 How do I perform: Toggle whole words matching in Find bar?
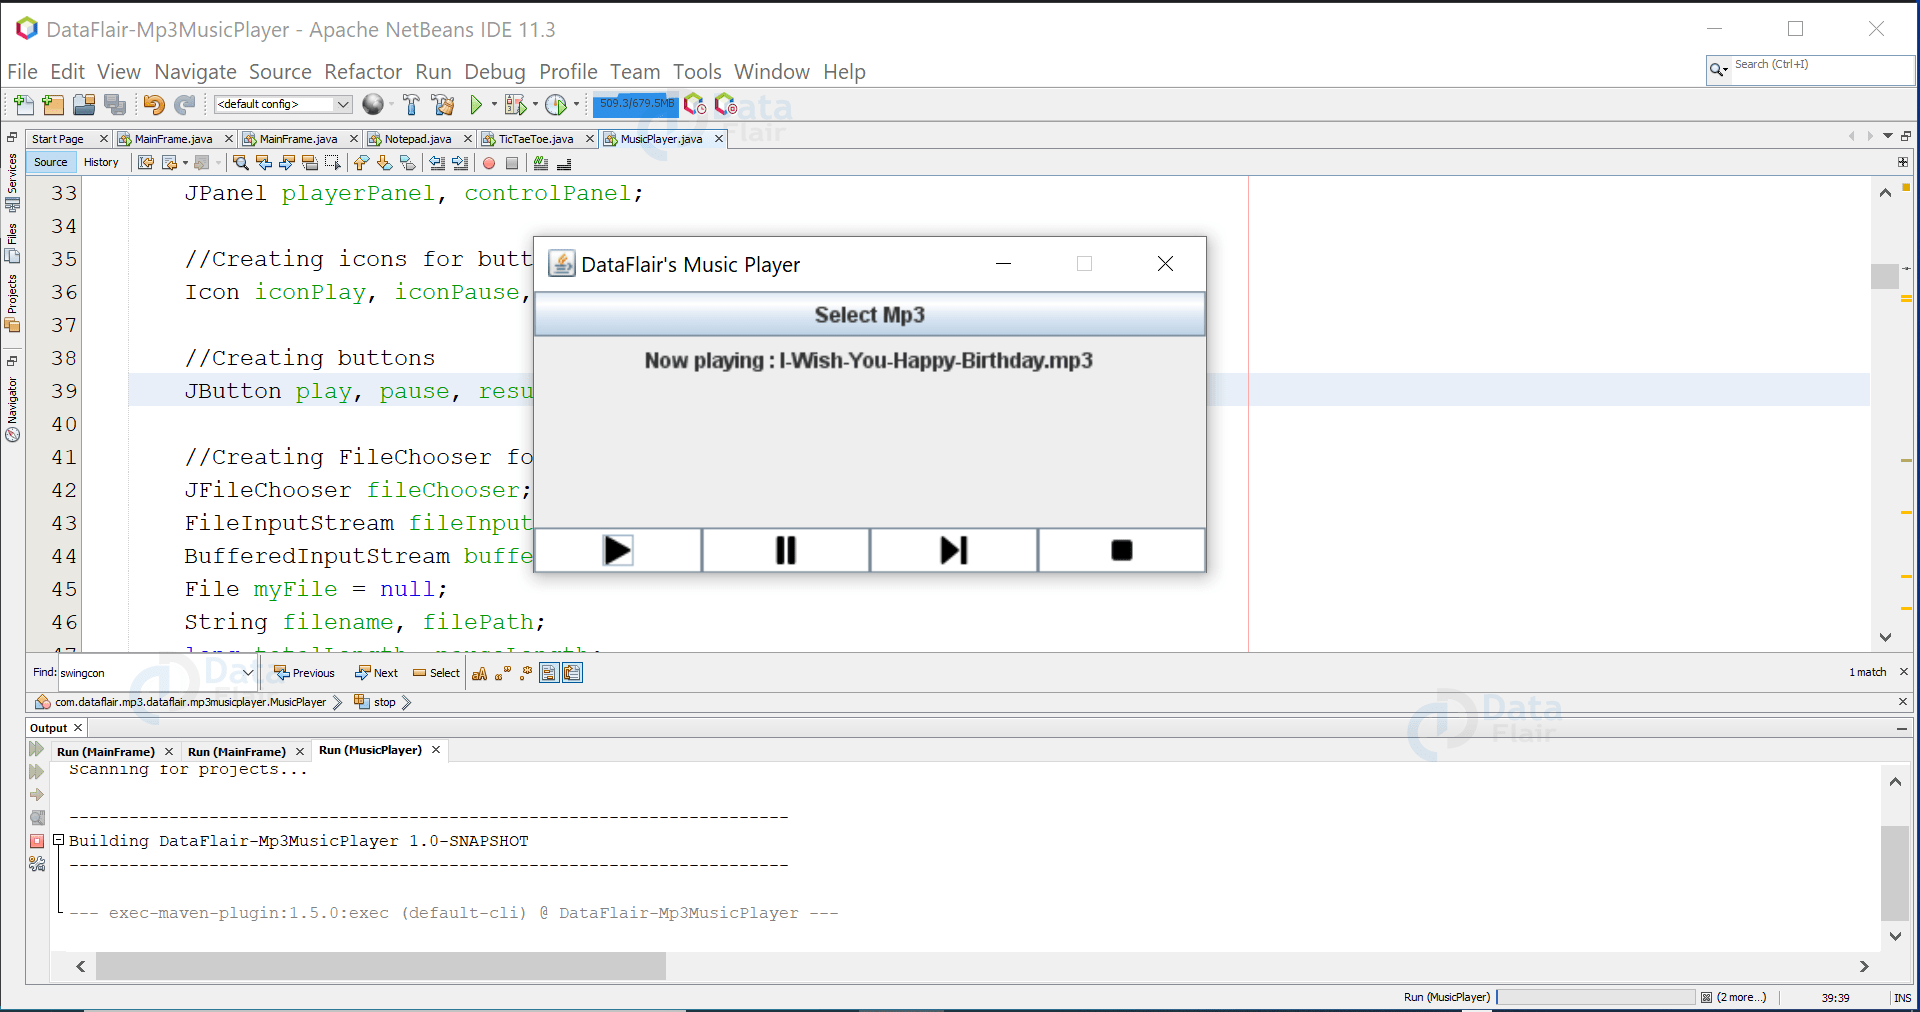pyautogui.click(x=503, y=673)
